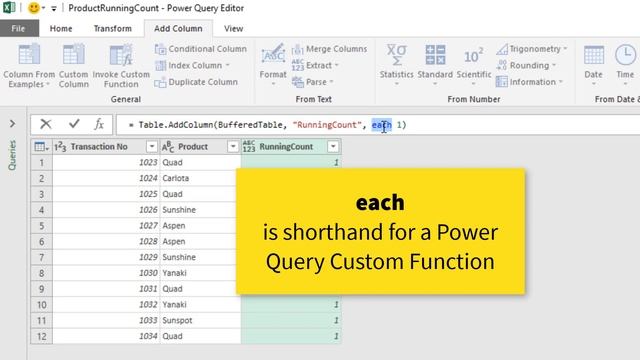The height and width of the screenshot is (360, 640).
Task: Select Invoke Custom Function
Action: pyautogui.click(x=121, y=66)
